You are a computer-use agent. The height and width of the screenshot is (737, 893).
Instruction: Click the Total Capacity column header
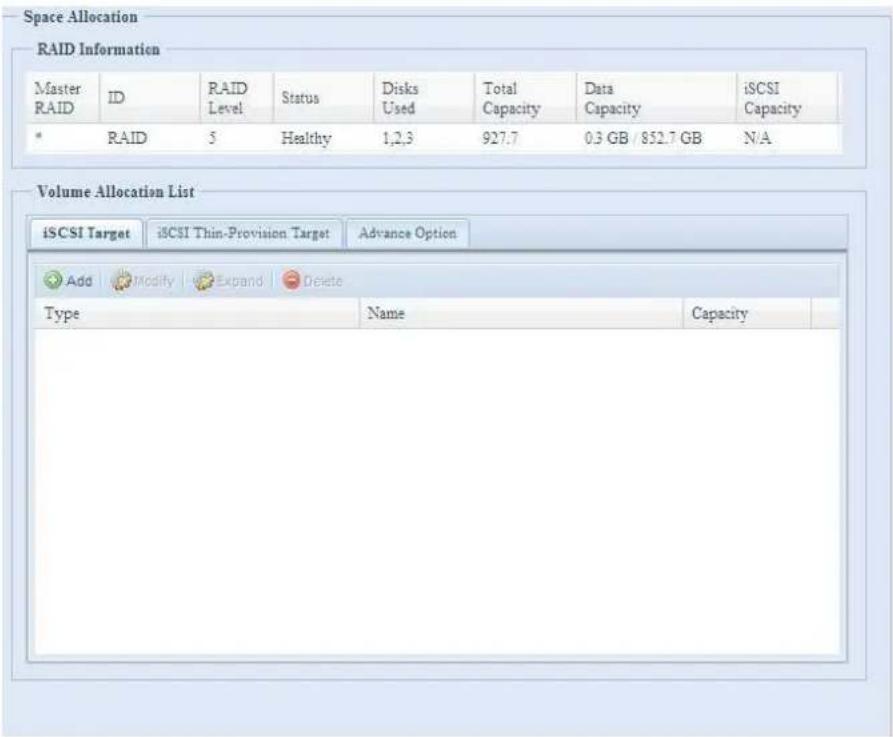(x=526, y=98)
